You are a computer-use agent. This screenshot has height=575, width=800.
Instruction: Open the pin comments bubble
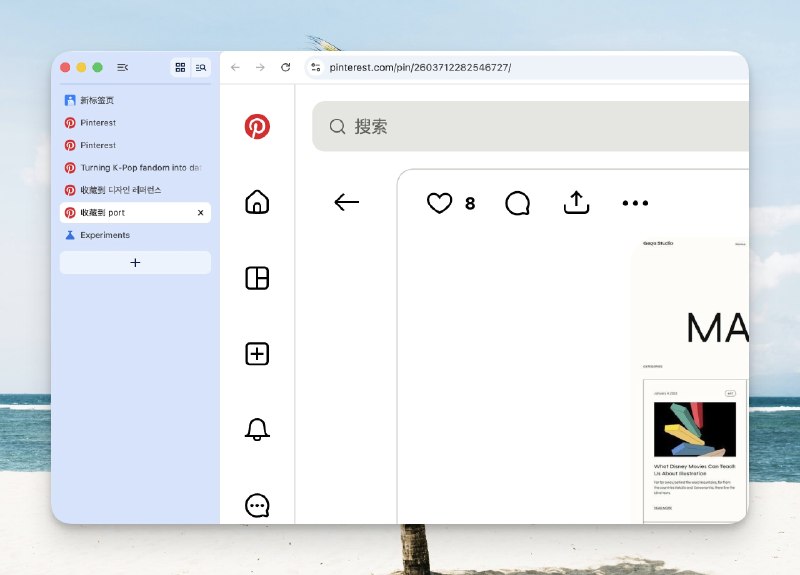point(517,203)
